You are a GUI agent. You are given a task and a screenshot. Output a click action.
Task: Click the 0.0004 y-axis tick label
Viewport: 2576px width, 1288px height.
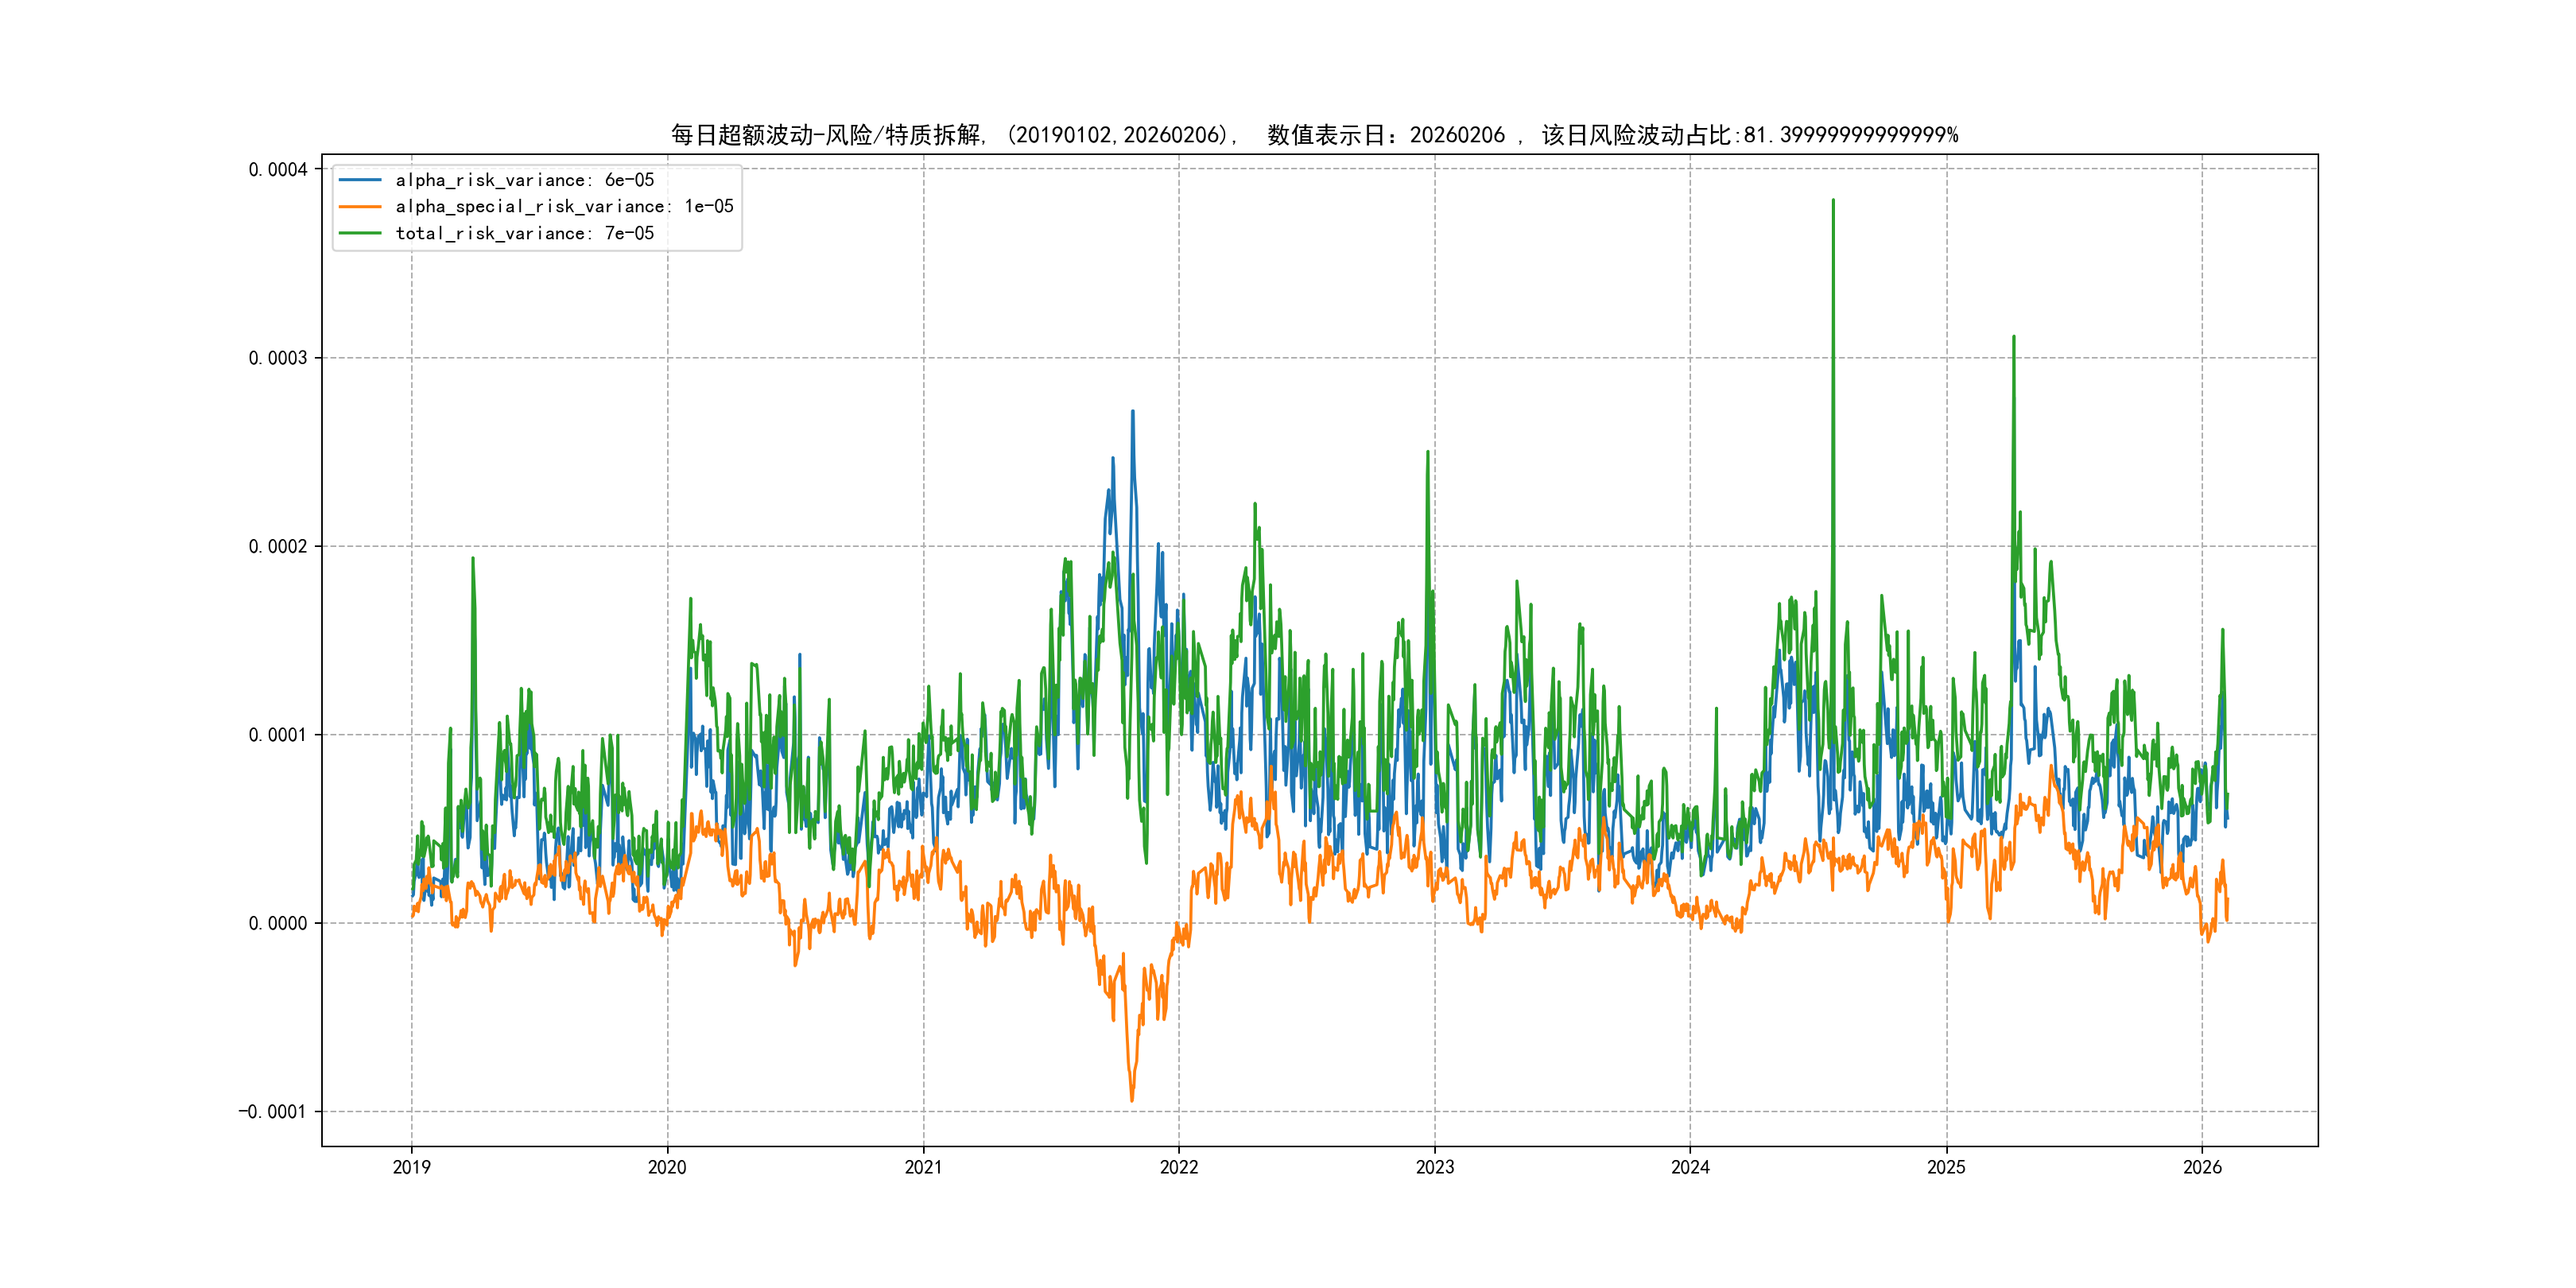[277, 170]
